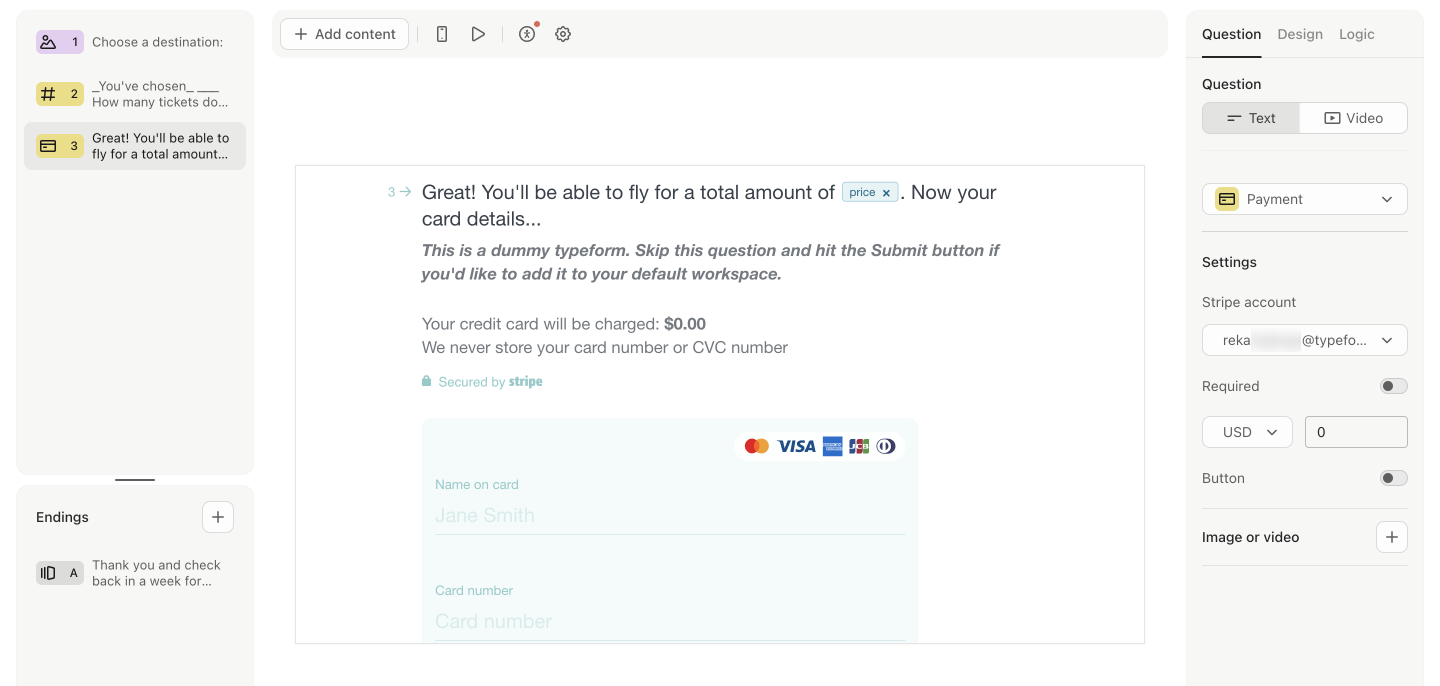The height and width of the screenshot is (686, 1440).
Task: Open the USD currency dropdown
Action: [x=1247, y=432]
